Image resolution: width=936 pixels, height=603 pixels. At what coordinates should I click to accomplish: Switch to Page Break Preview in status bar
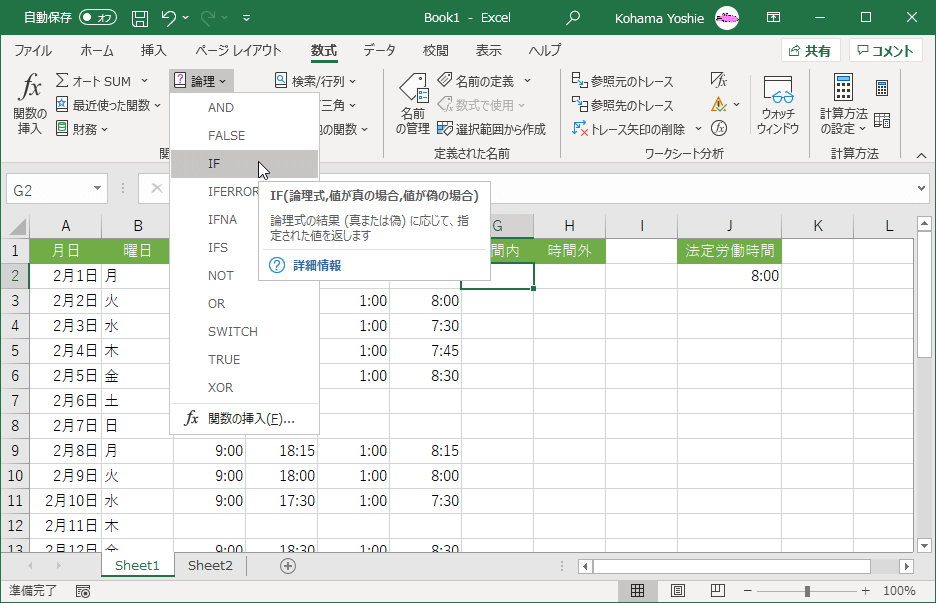click(718, 590)
